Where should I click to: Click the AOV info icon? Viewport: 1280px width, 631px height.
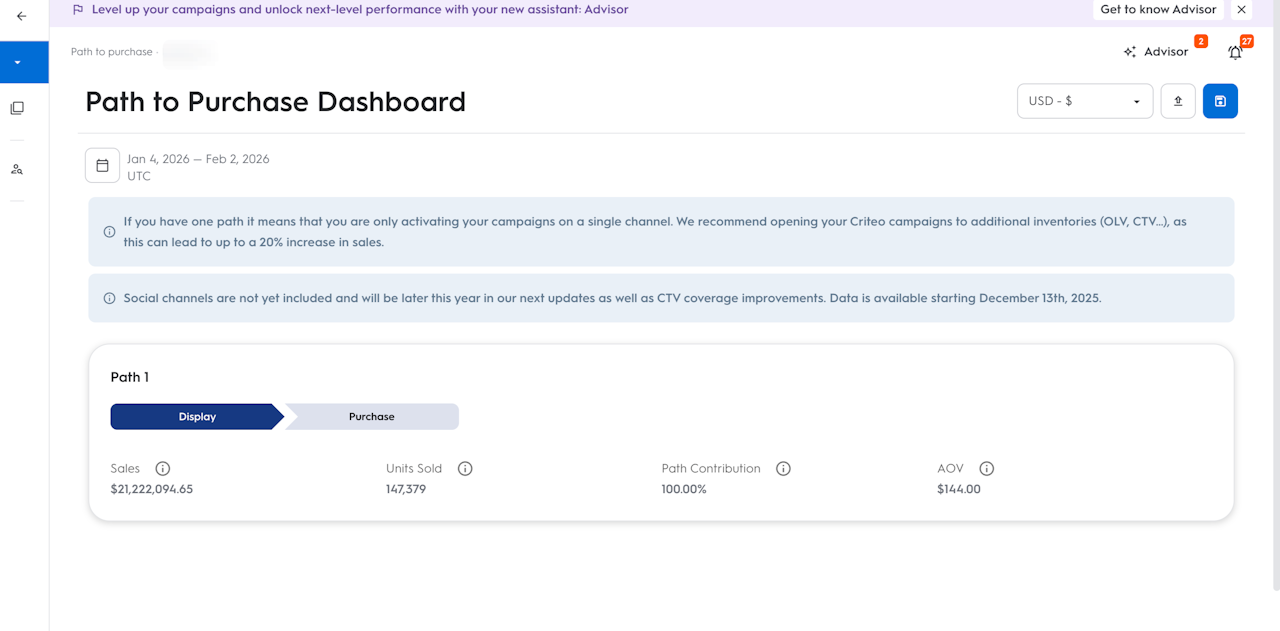coord(987,468)
